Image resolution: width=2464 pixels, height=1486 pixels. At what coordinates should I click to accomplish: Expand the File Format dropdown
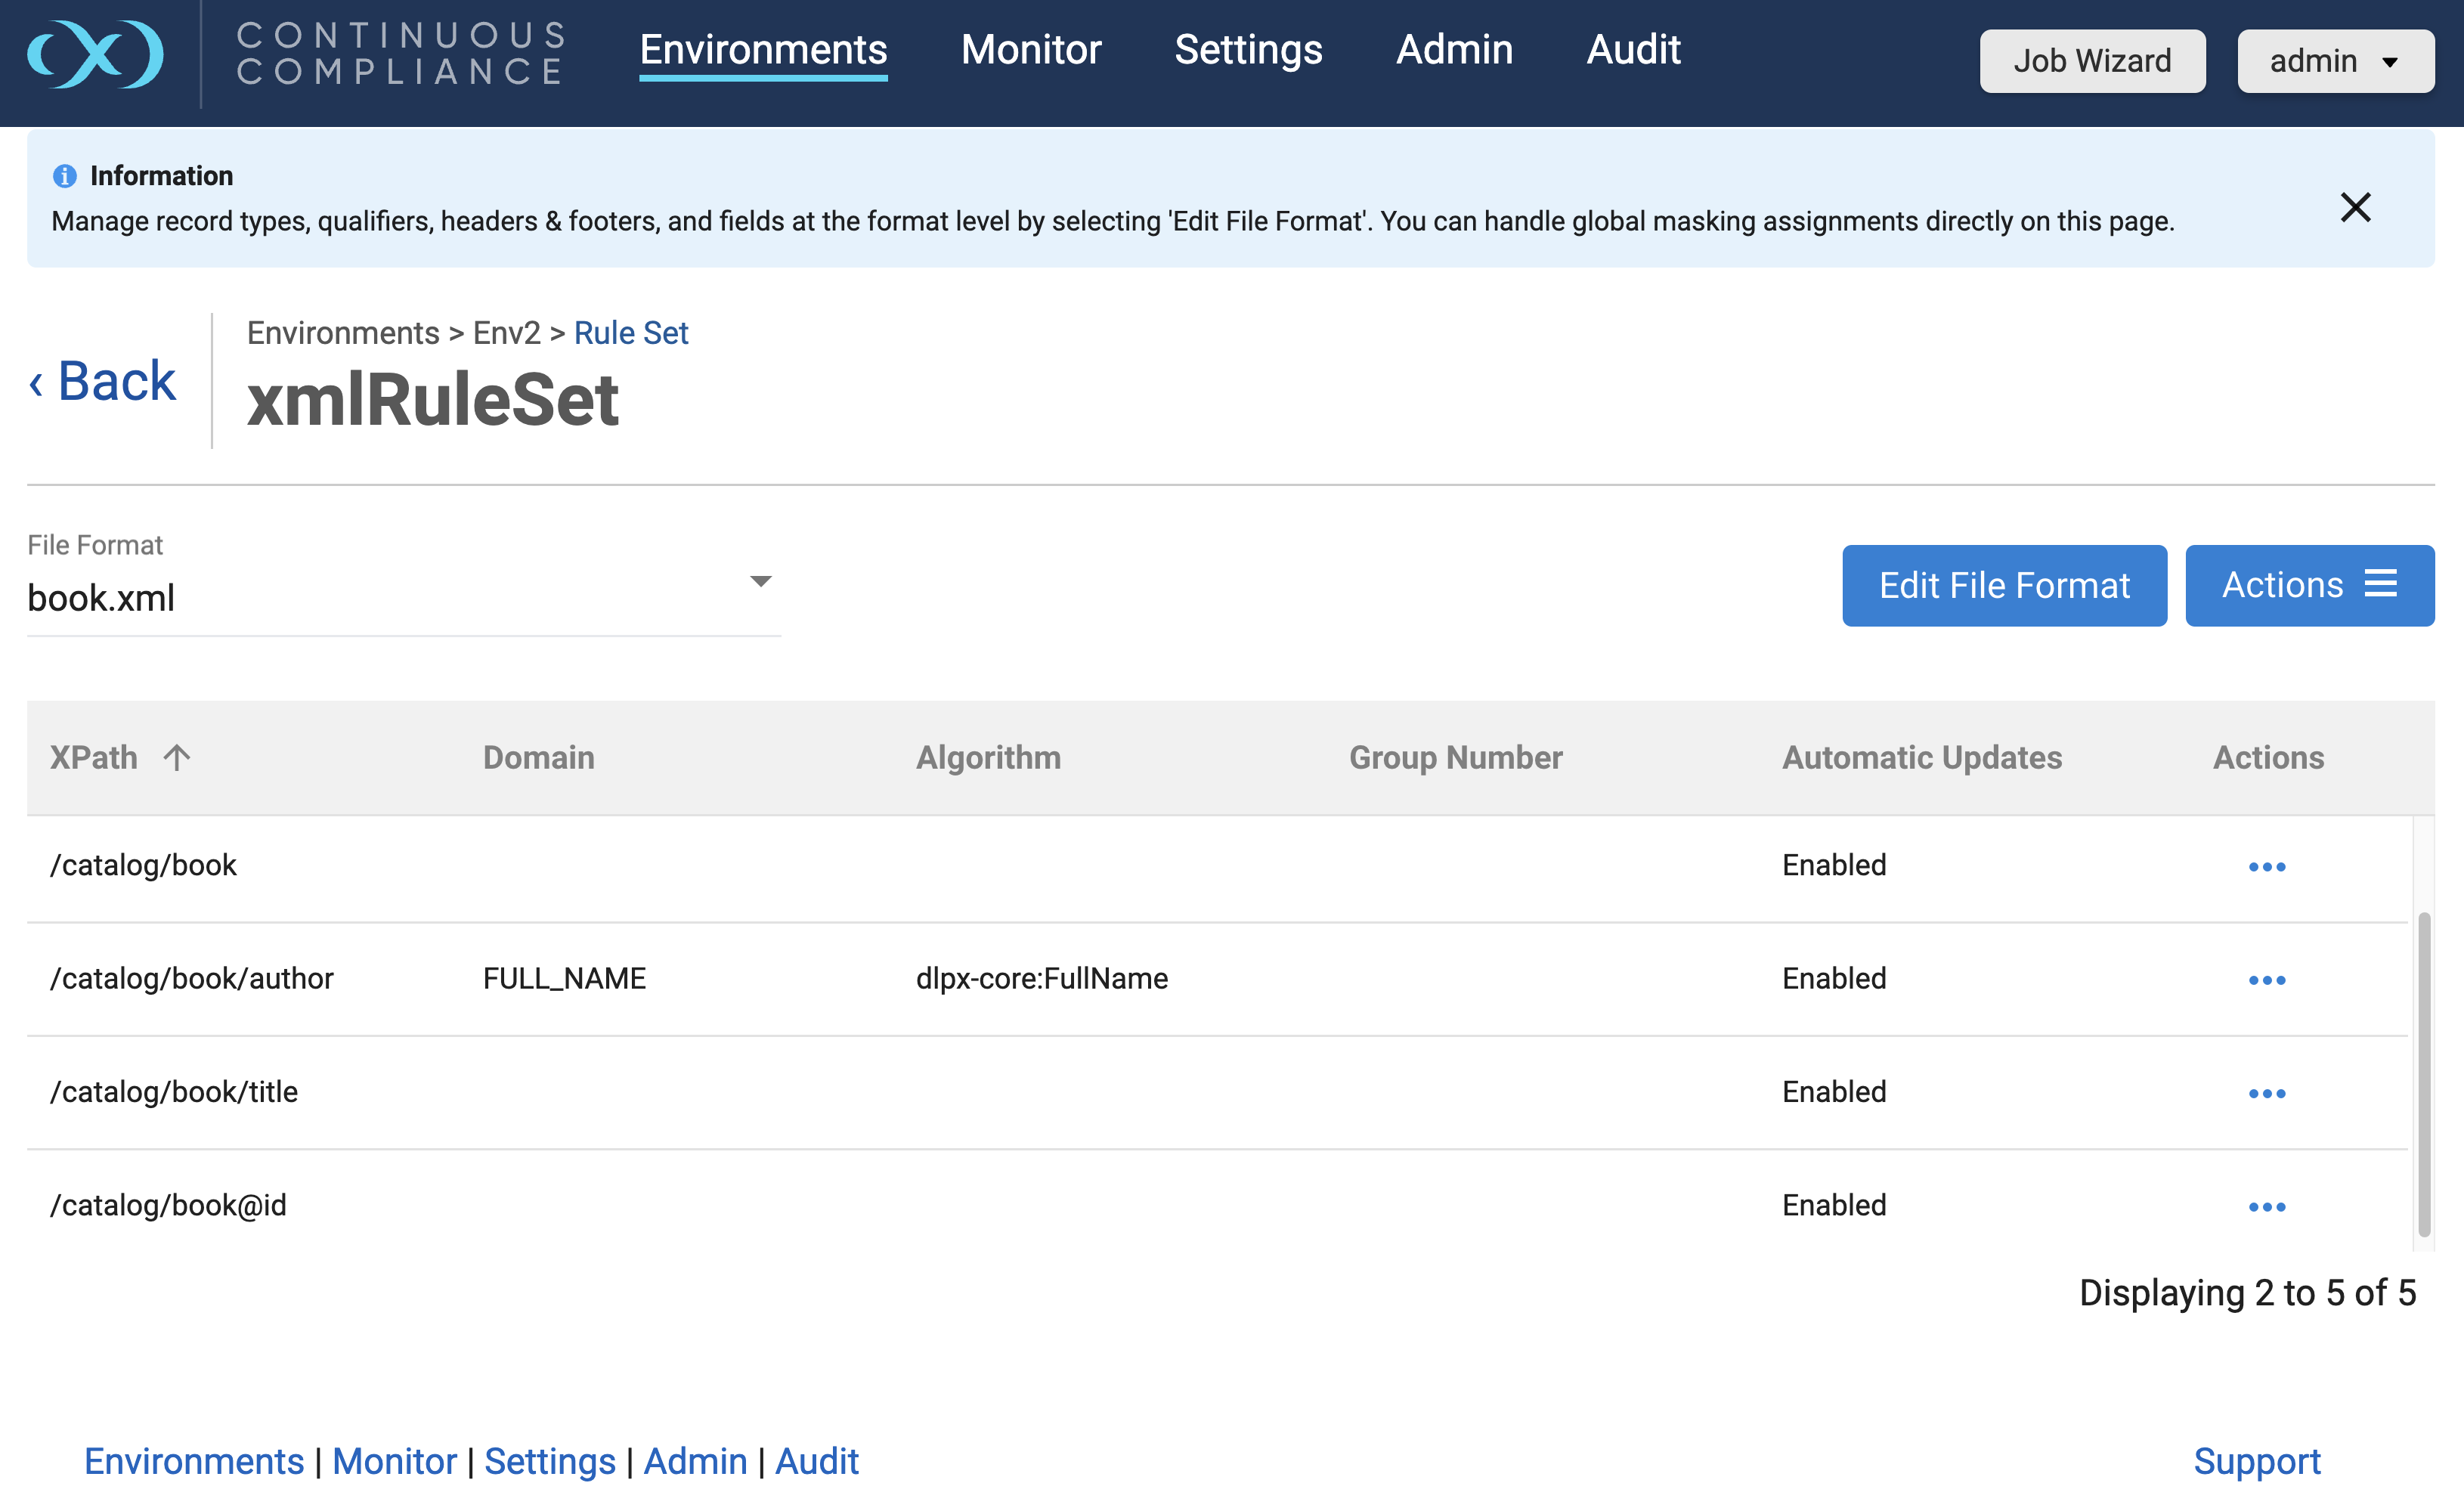point(760,581)
